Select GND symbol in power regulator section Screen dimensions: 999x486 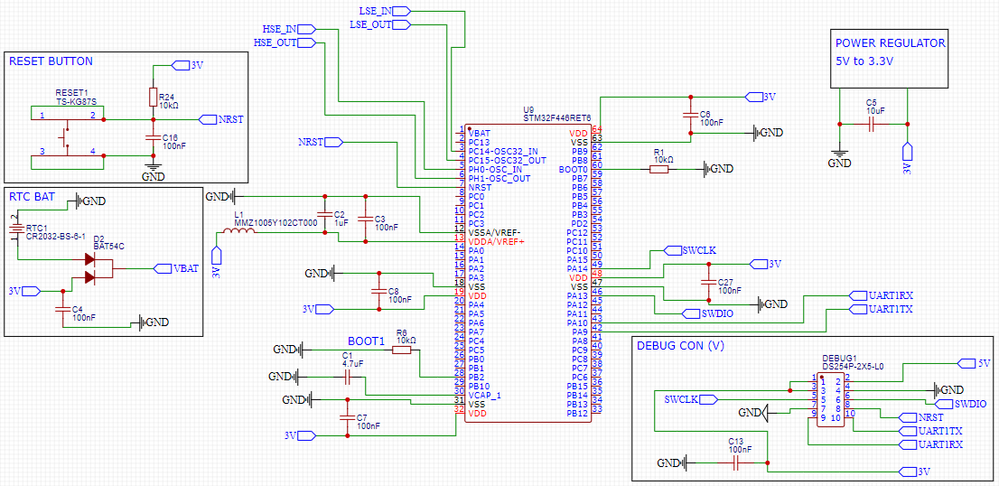click(x=840, y=158)
